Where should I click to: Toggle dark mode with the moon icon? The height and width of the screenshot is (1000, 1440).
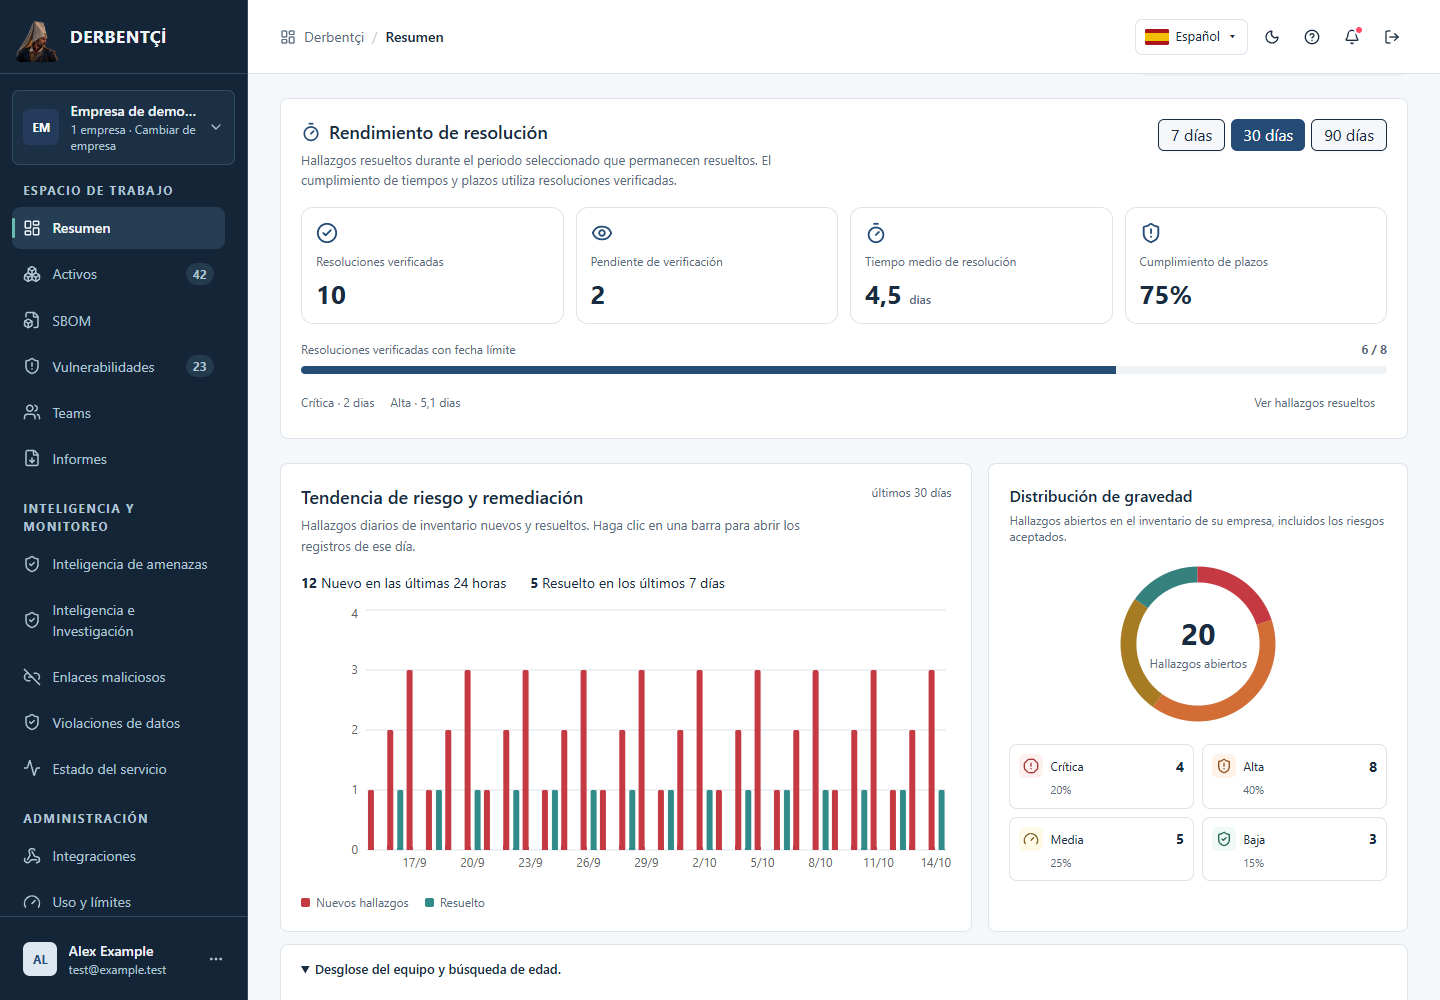(1272, 37)
